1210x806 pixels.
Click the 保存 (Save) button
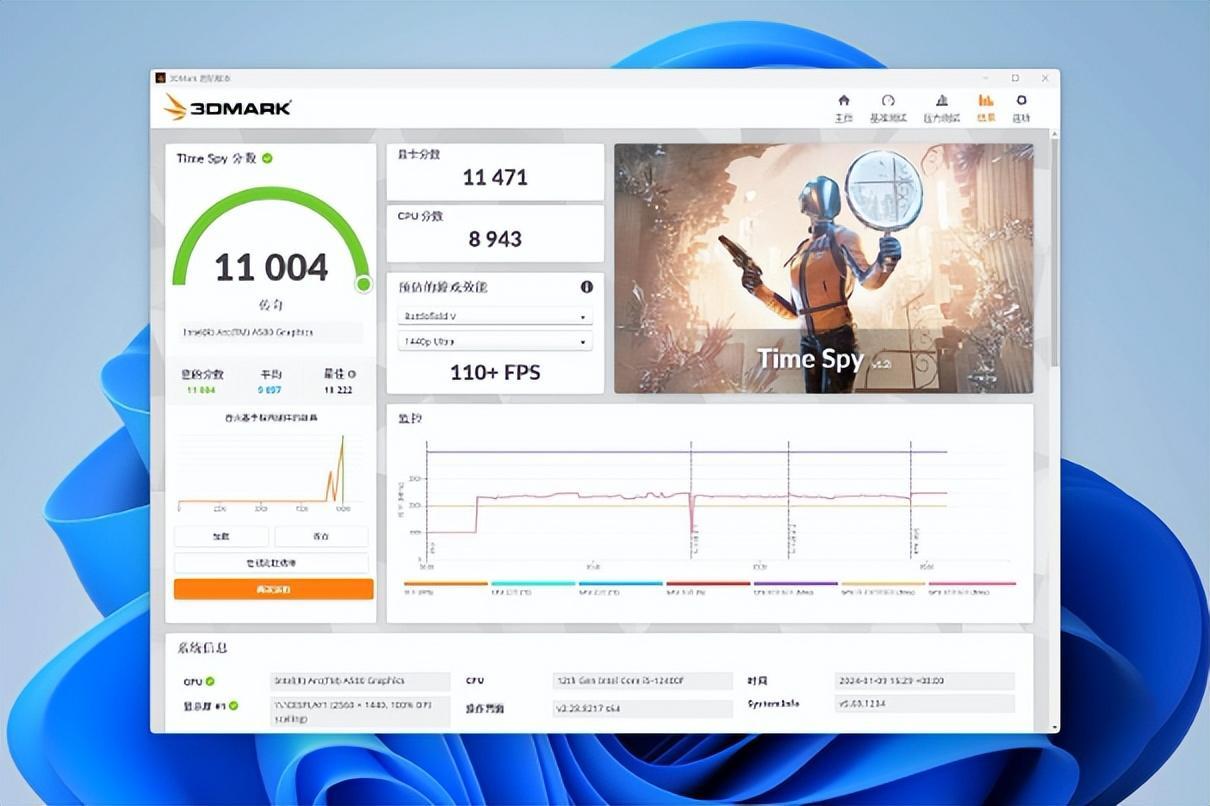coord(321,537)
